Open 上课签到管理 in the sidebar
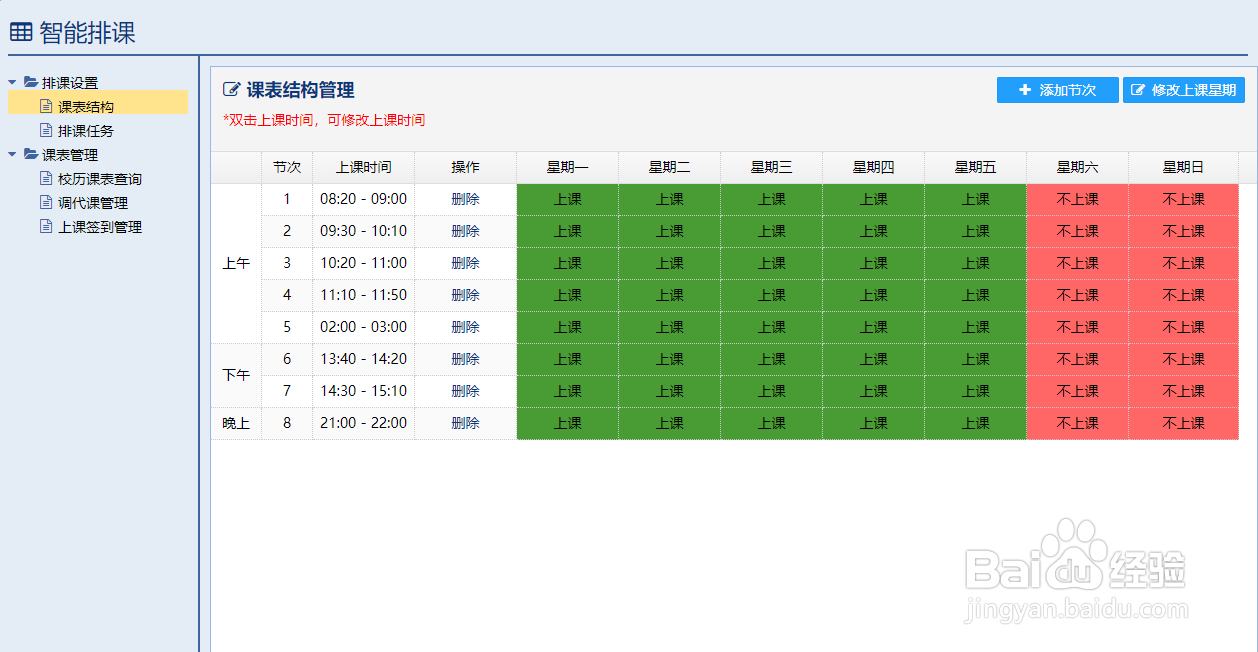 (100, 227)
